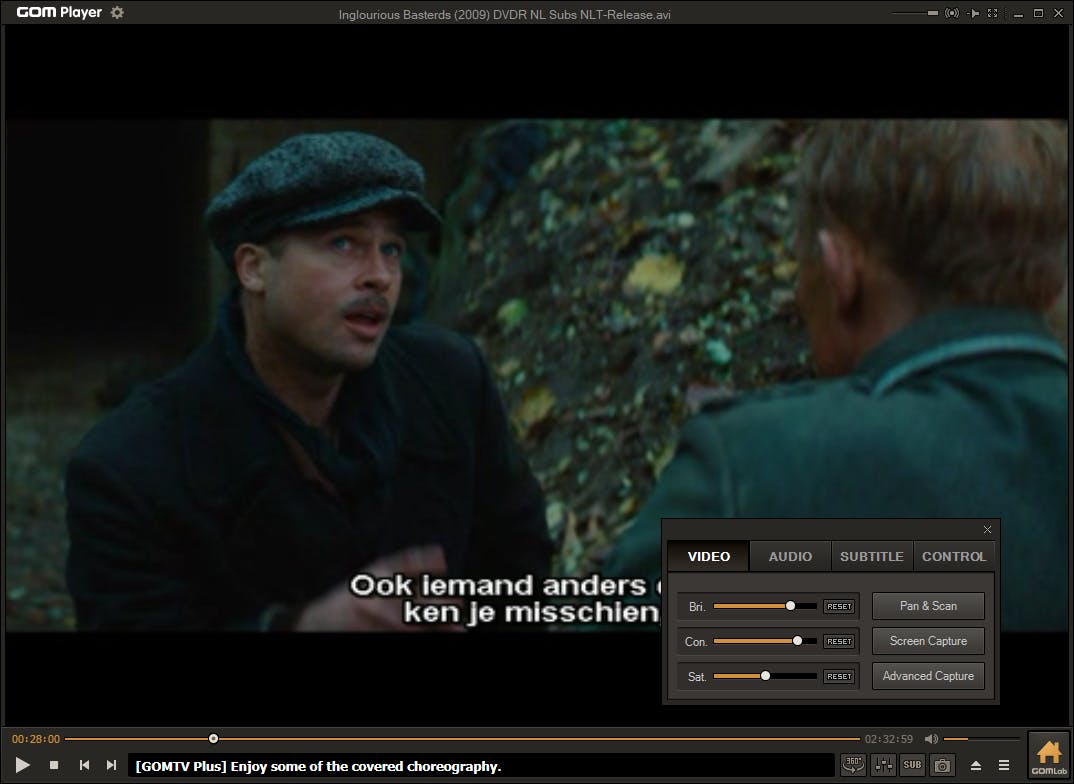Screen dimensions: 1074x784
Task: Capture screenshot with camera icon
Action: (x=942, y=765)
